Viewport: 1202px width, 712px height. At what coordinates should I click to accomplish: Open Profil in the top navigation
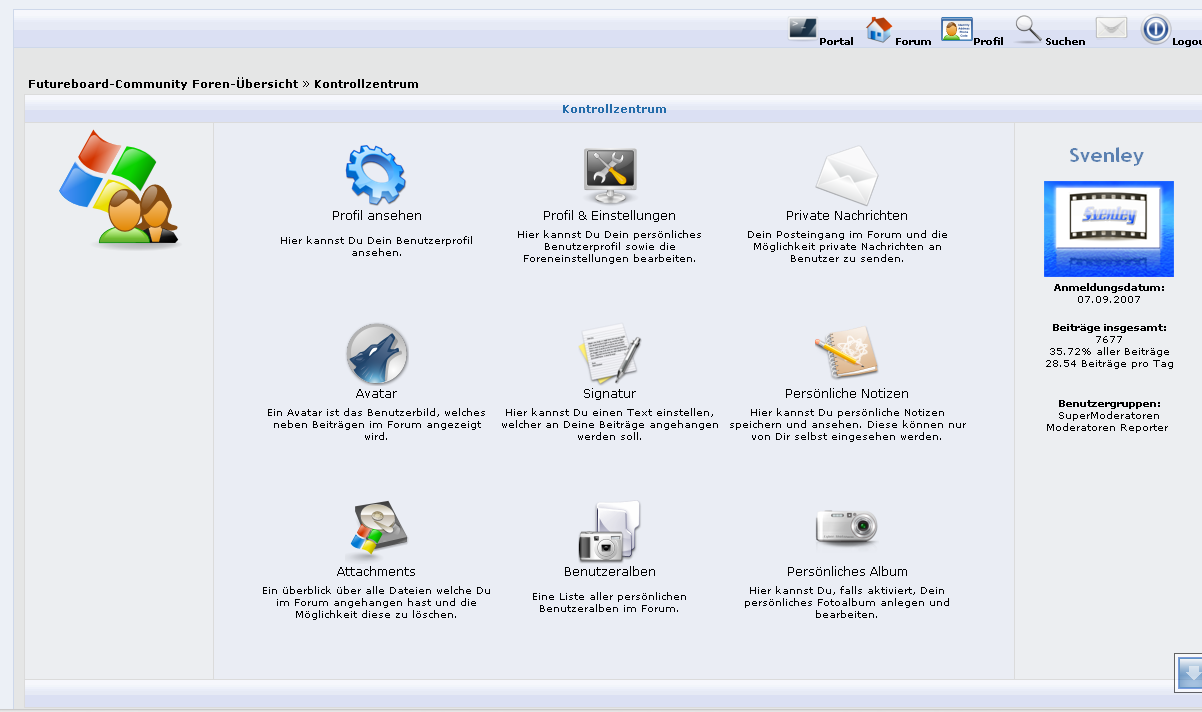(x=972, y=31)
